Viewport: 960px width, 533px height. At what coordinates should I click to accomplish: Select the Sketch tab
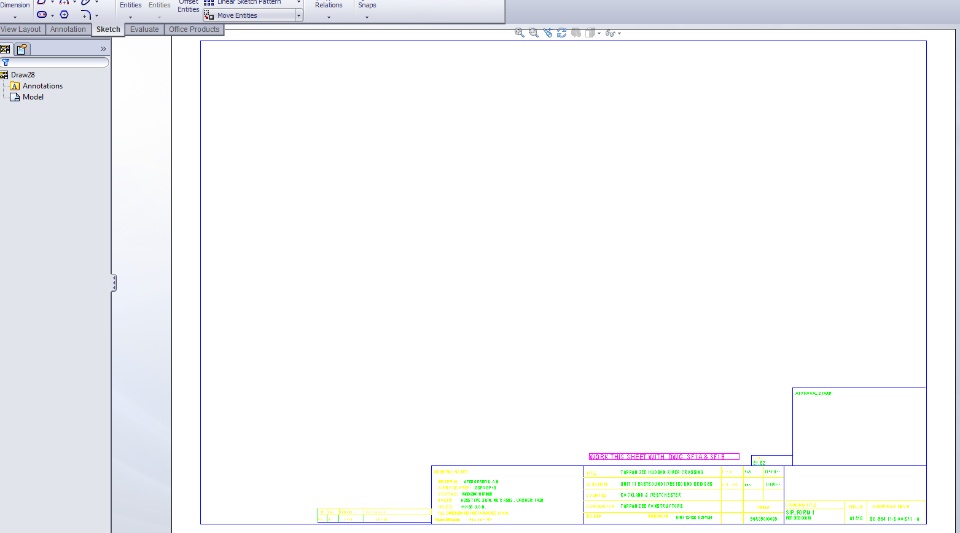click(108, 29)
